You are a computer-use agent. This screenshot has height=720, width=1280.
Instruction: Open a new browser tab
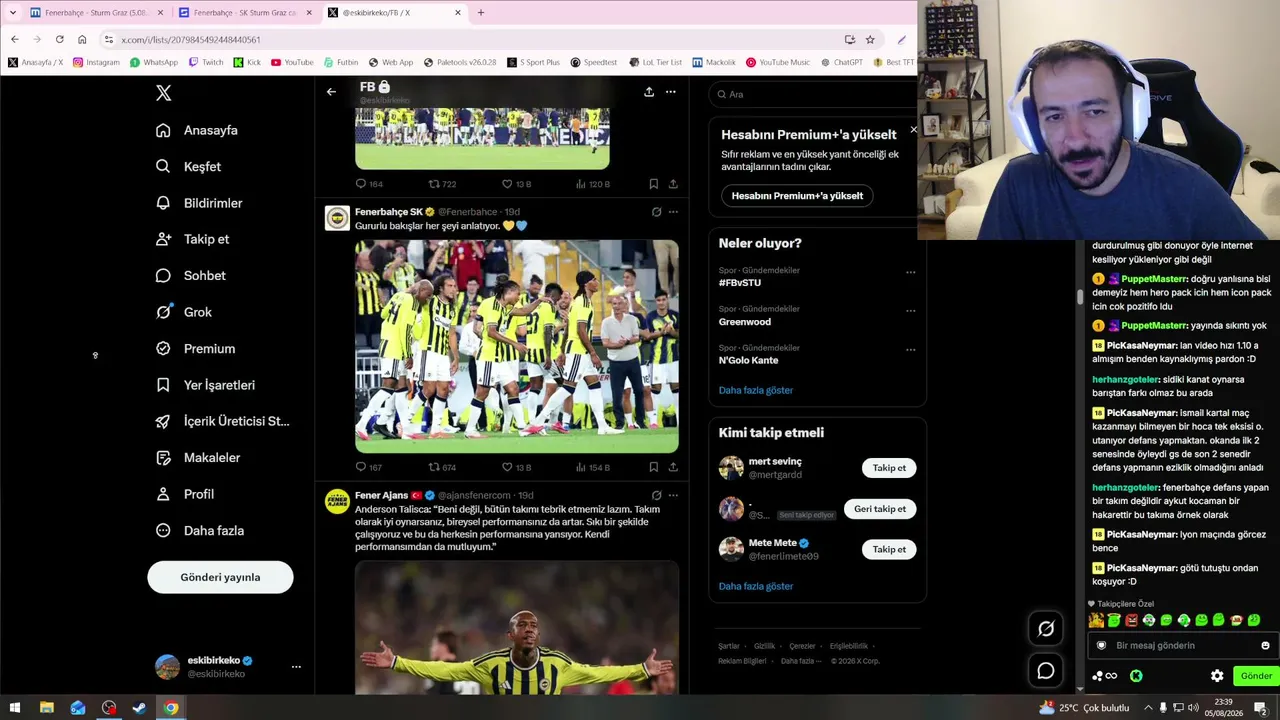[x=481, y=13]
